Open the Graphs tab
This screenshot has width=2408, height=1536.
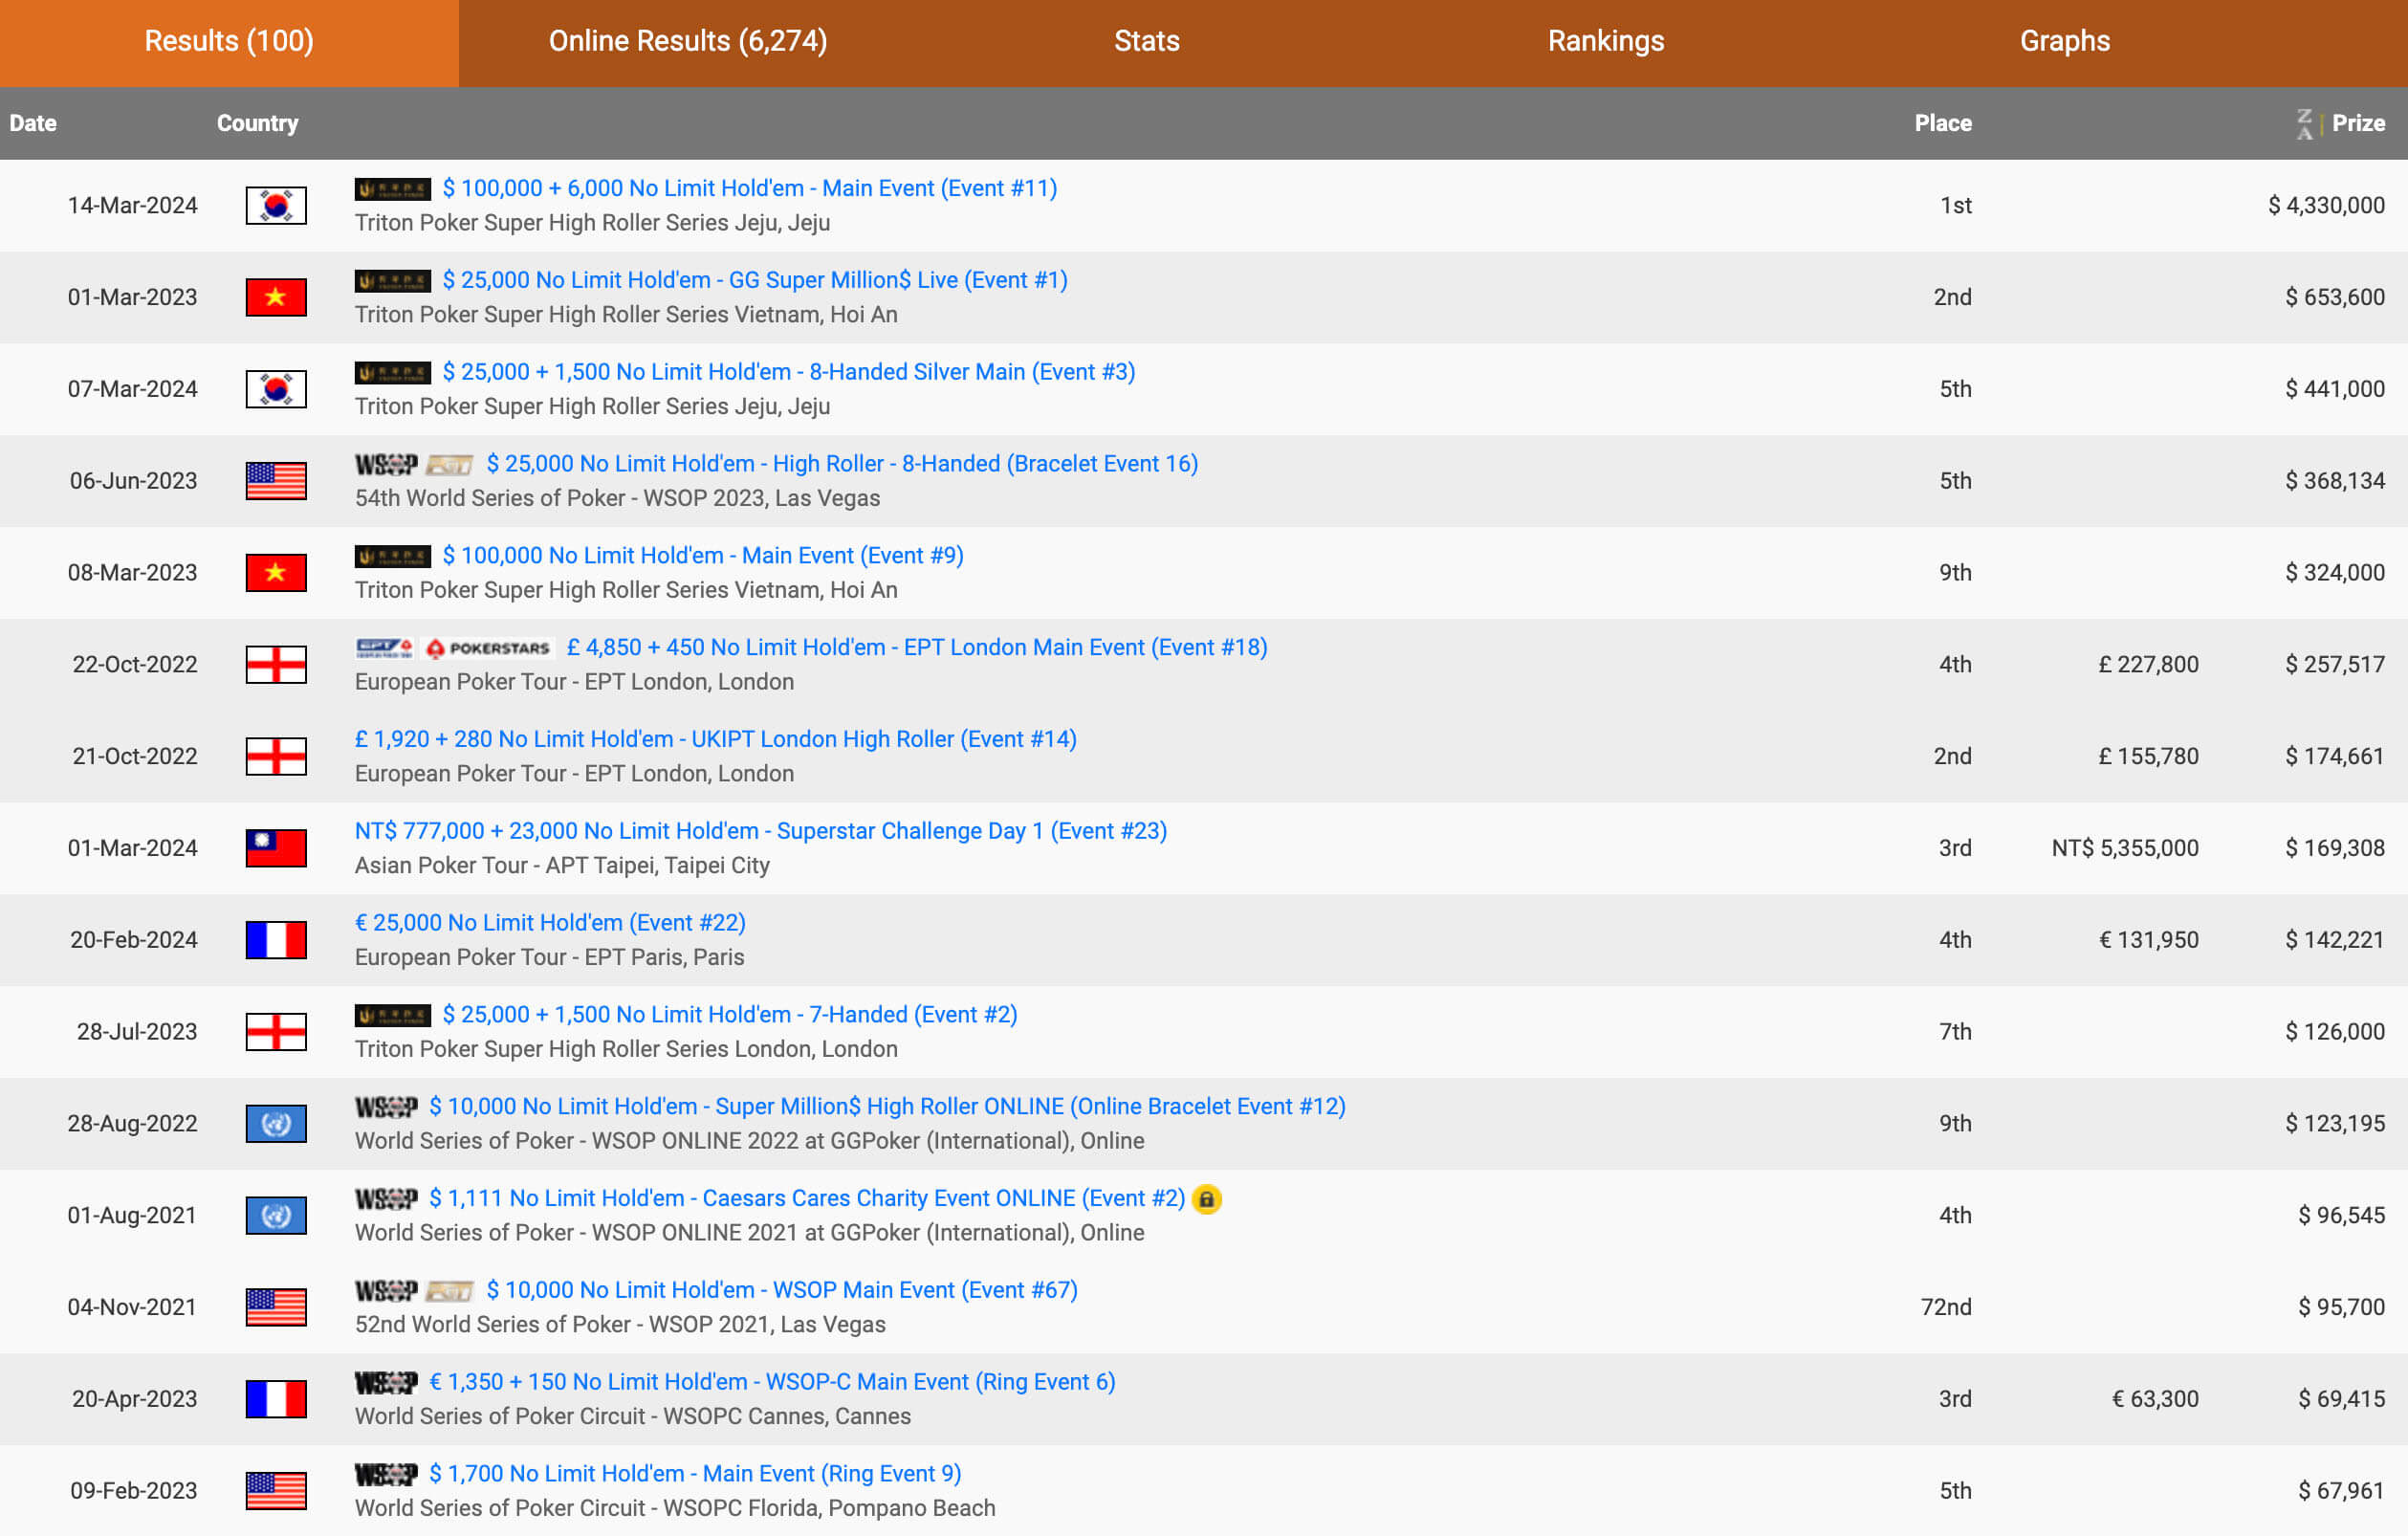click(2064, 41)
